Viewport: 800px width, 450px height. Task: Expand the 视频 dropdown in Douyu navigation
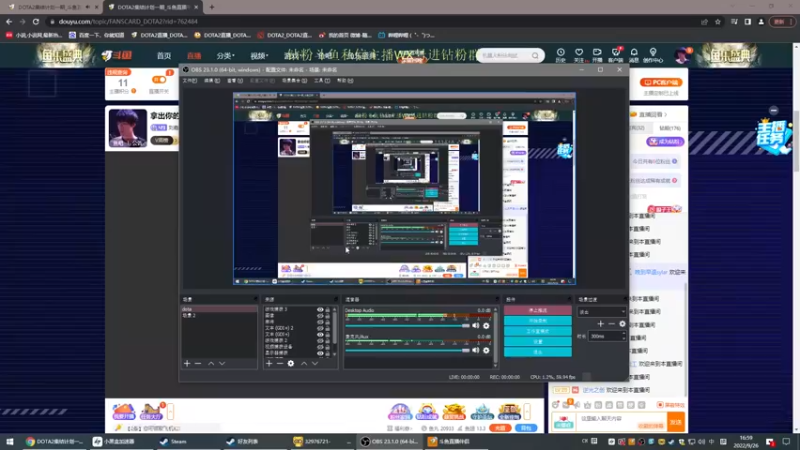[x=259, y=56]
